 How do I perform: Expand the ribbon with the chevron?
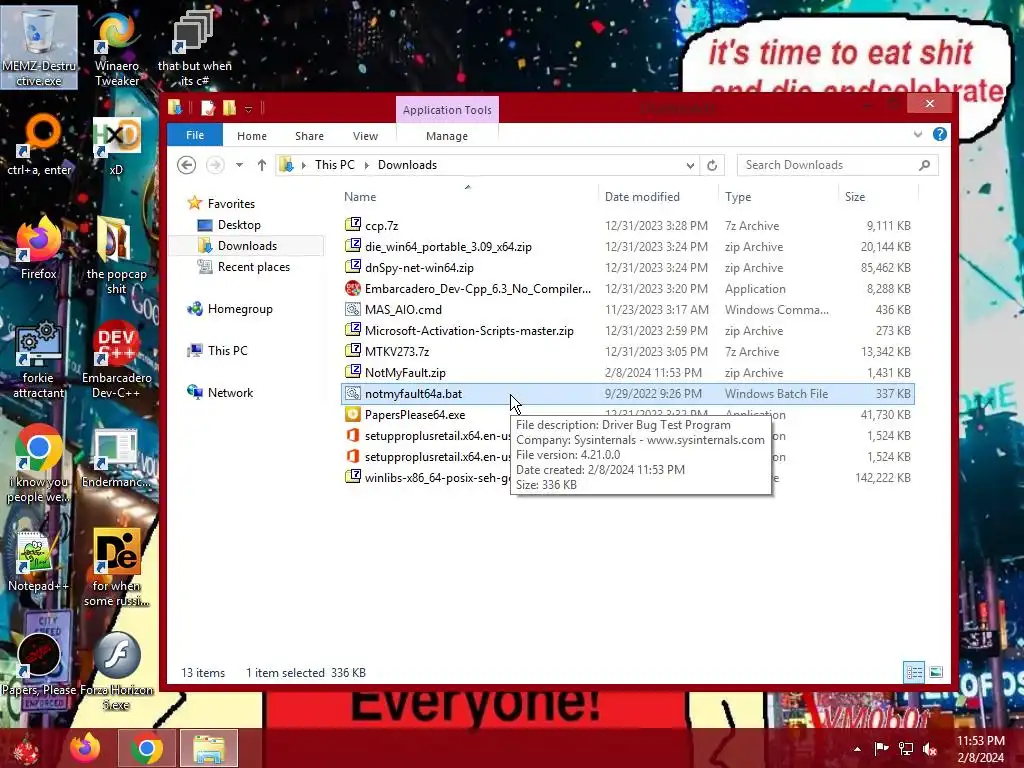[x=918, y=135]
